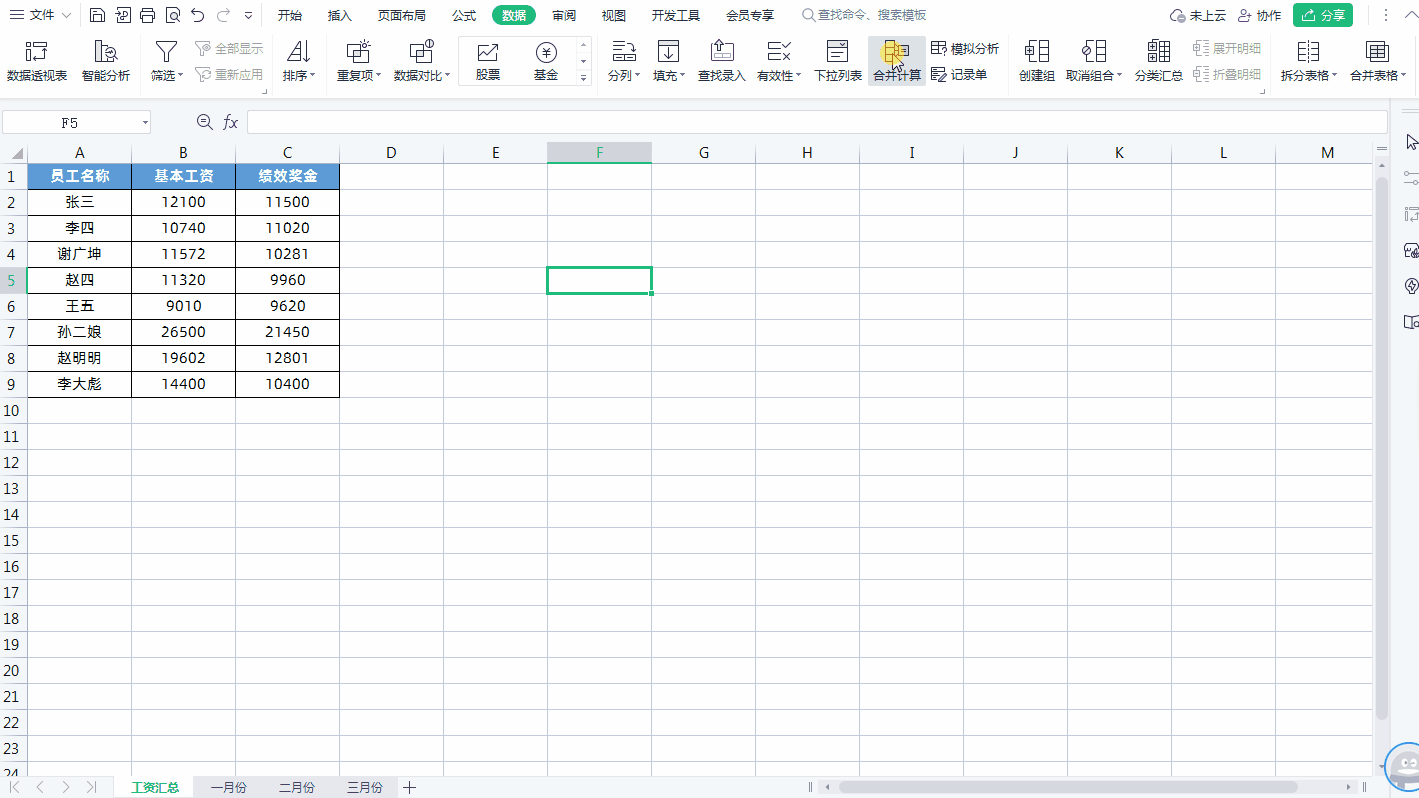The width and height of the screenshot is (1419, 798).
Task: Click 分类汇总 subtotal tool
Action: point(1159,62)
